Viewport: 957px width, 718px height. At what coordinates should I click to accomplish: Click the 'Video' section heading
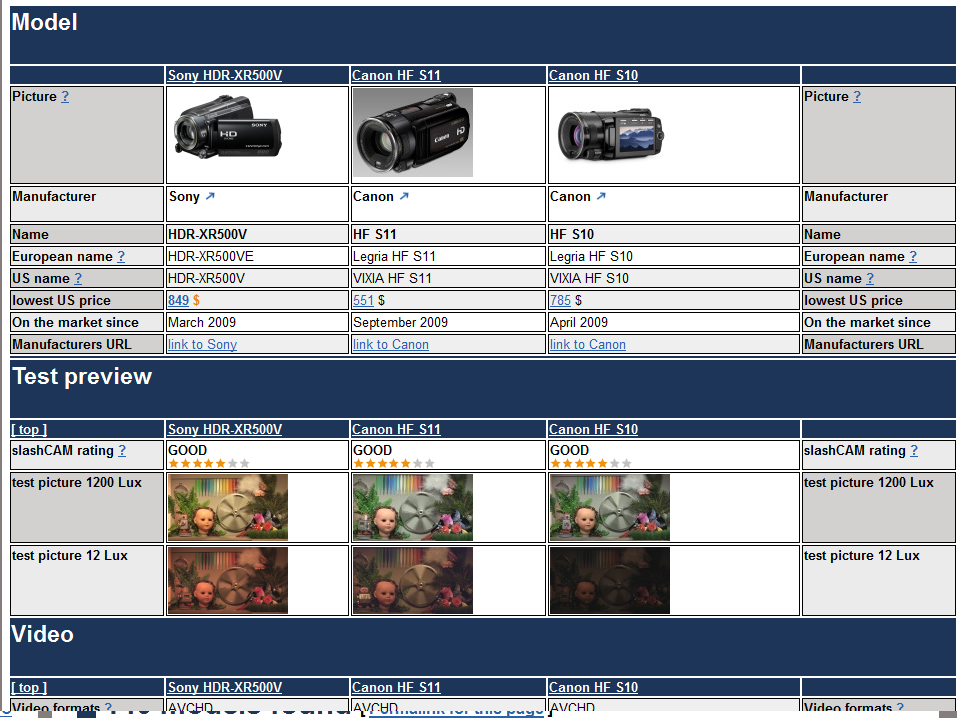pos(43,634)
